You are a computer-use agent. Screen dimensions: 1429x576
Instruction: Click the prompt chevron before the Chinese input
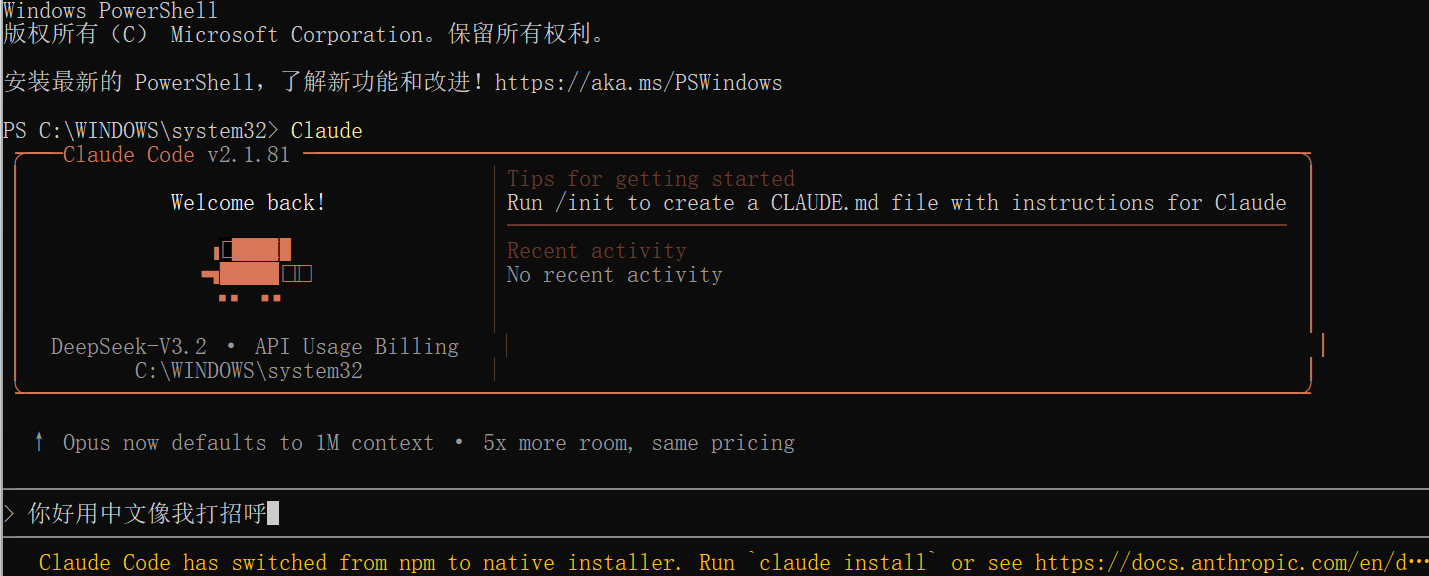(x=9, y=514)
